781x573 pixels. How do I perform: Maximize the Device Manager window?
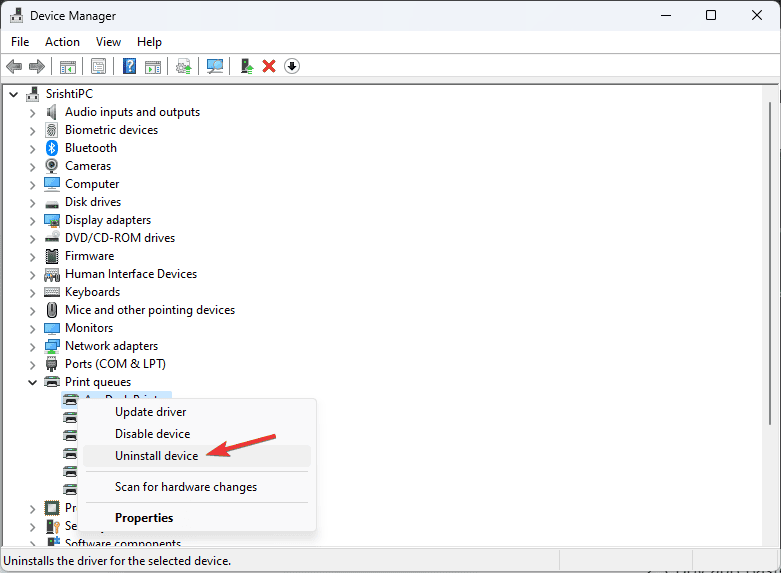[x=711, y=15]
